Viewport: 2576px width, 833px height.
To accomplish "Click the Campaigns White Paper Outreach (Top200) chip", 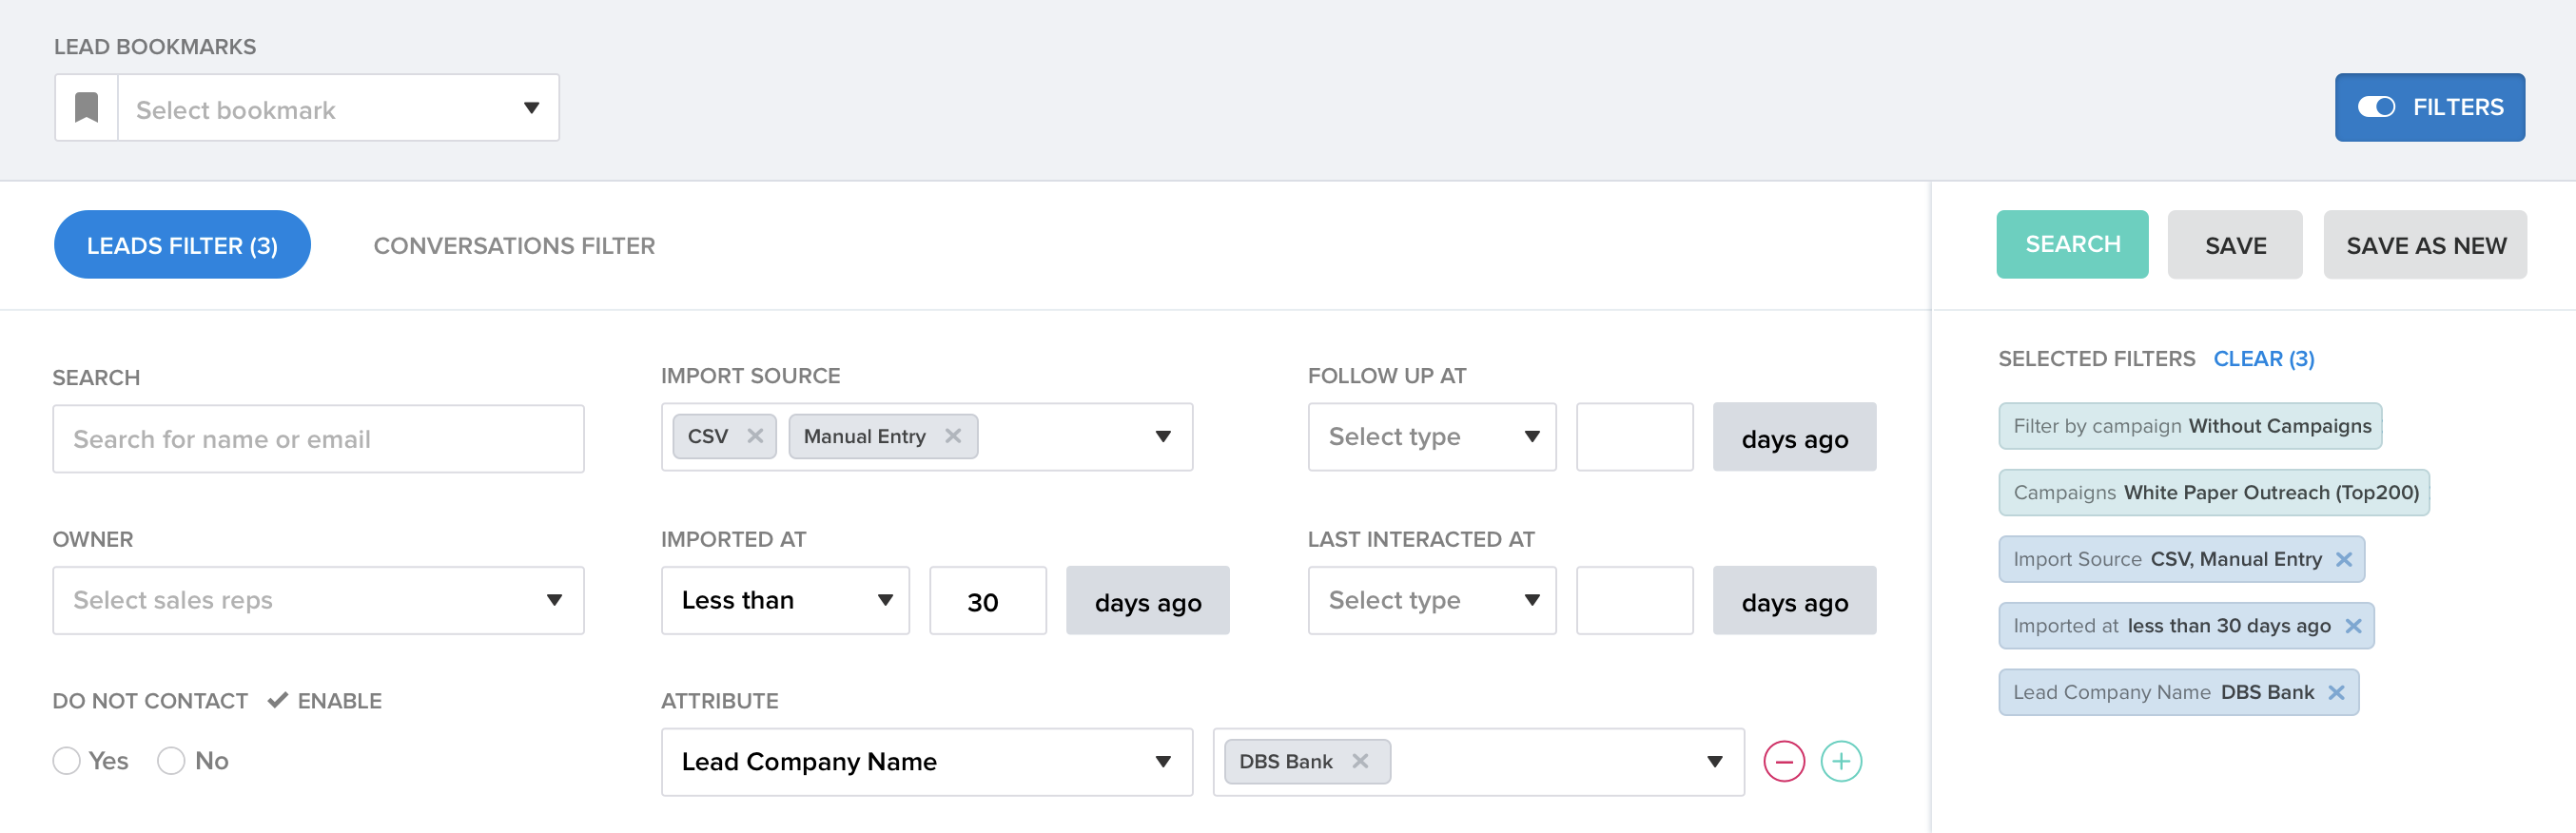I will (2214, 492).
